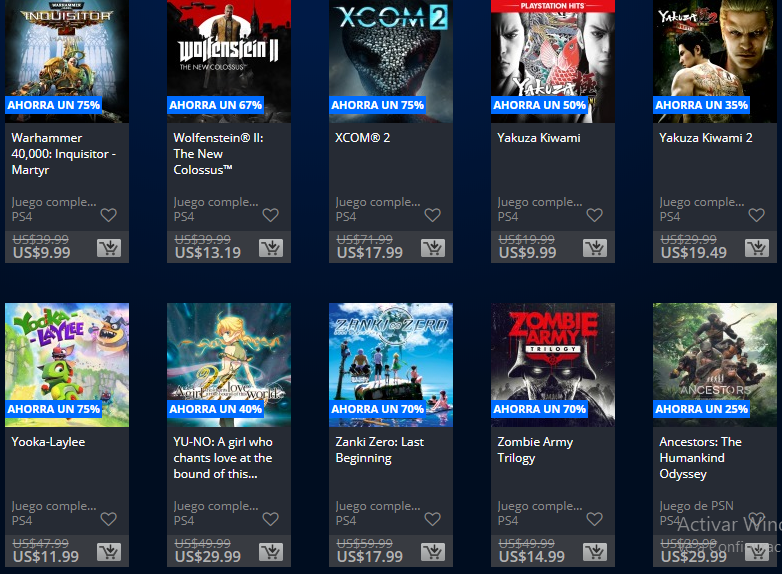Add XCOM 2 to shopping cart

(x=433, y=248)
